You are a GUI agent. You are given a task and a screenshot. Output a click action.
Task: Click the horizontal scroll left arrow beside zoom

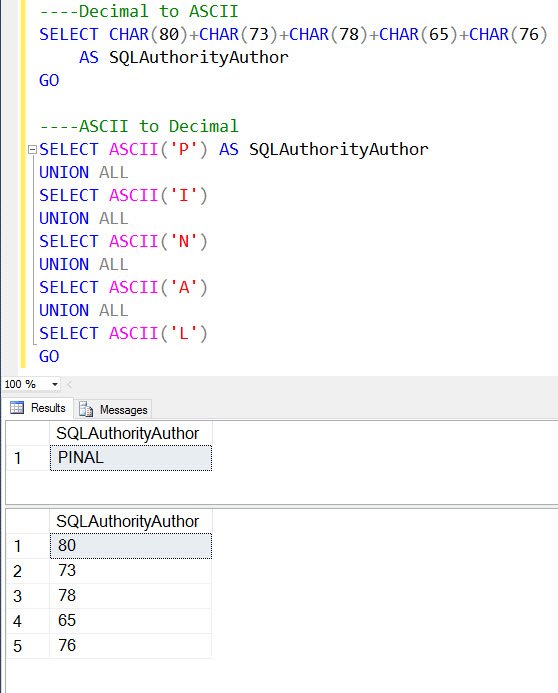coord(69,385)
